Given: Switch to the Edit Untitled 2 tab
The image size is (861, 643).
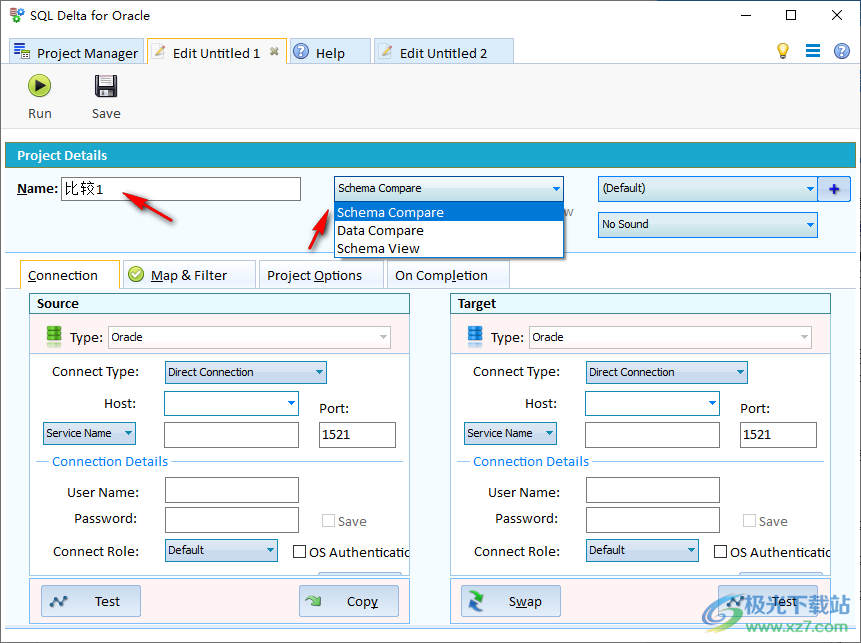Looking at the screenshot, I should 444,53.
